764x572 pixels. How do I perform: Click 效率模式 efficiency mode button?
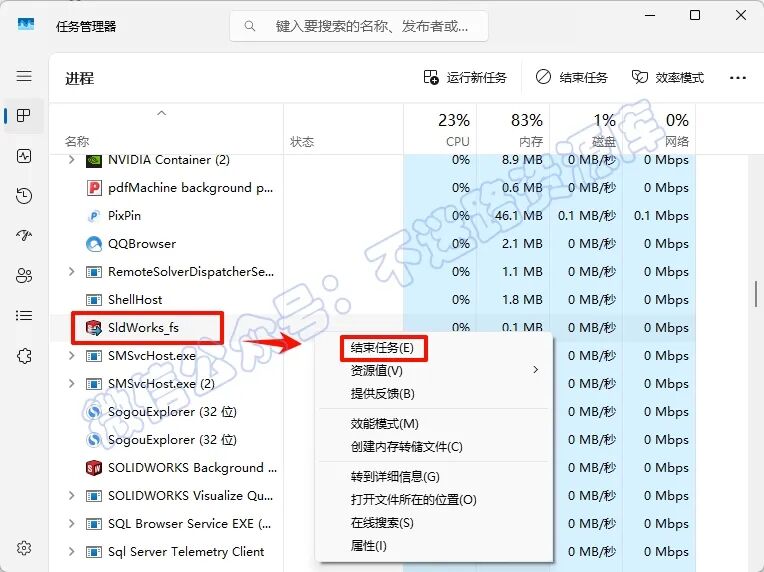point(668,77)
